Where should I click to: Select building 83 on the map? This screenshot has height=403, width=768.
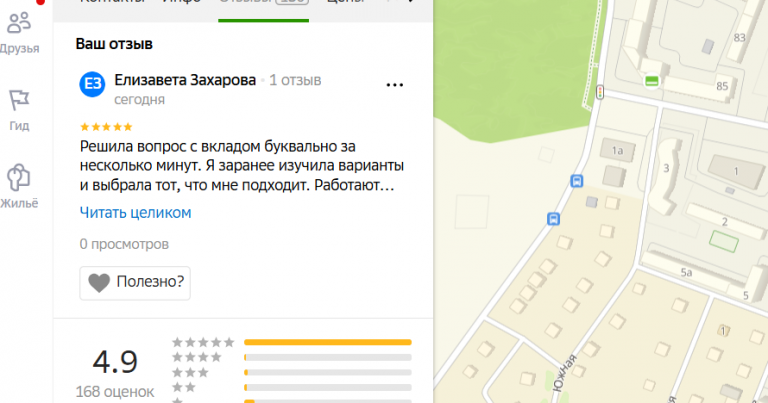[740, 38]
